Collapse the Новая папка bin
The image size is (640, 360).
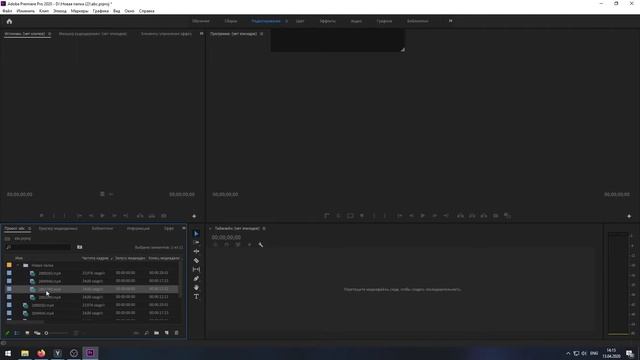(x=18, y=265)
